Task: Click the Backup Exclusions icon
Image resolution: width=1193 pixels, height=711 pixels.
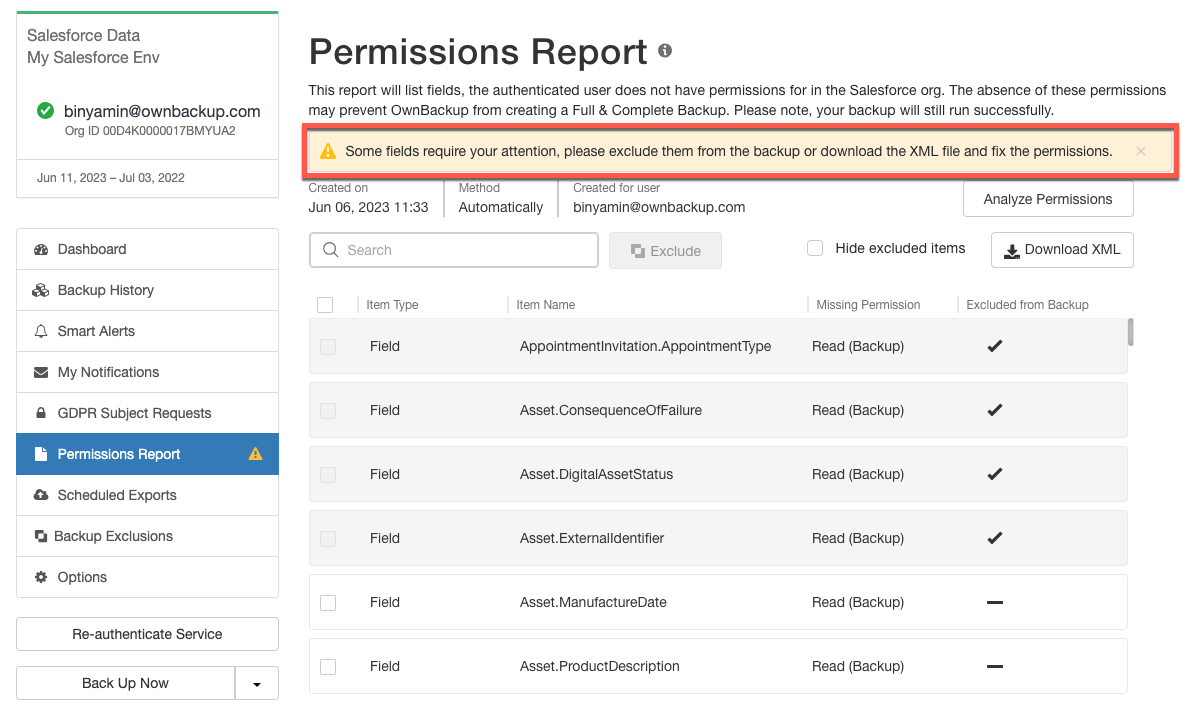Action: click(39, 535)
